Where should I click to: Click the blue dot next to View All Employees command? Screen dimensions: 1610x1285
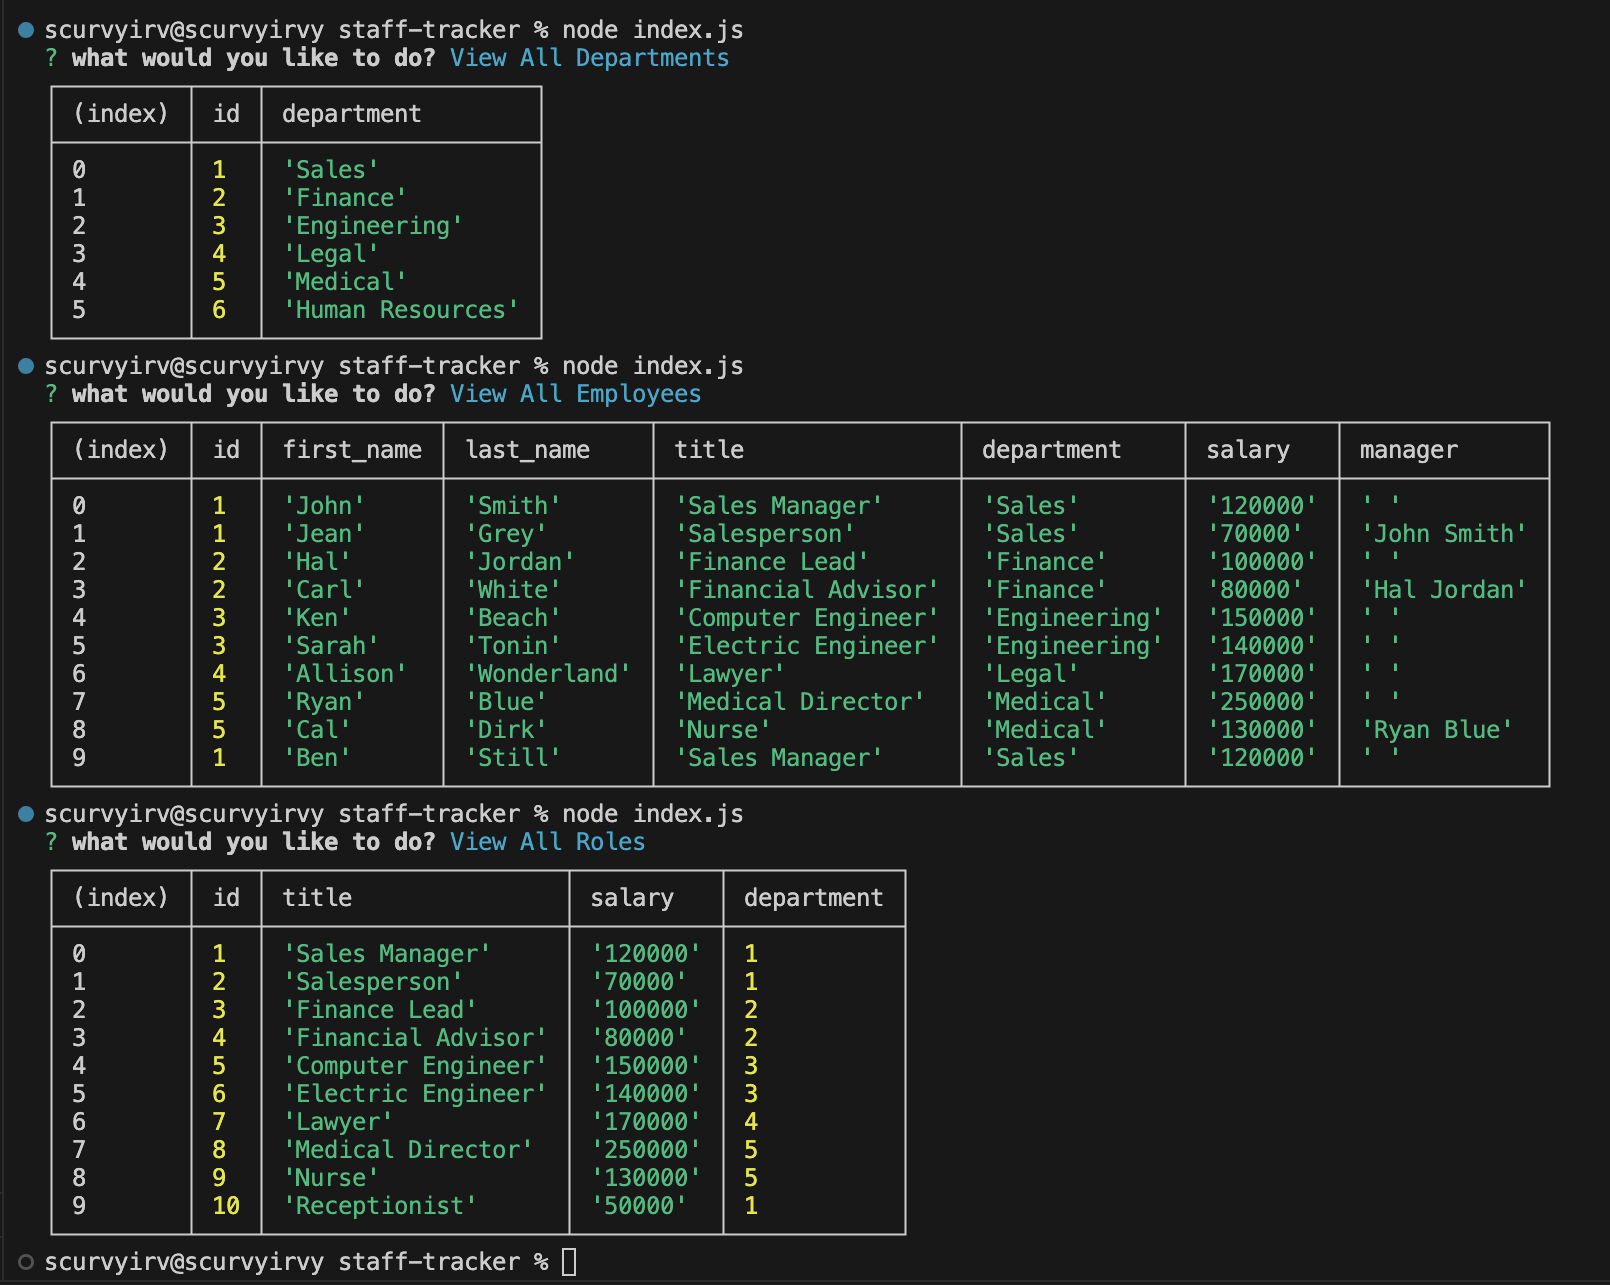27,366
